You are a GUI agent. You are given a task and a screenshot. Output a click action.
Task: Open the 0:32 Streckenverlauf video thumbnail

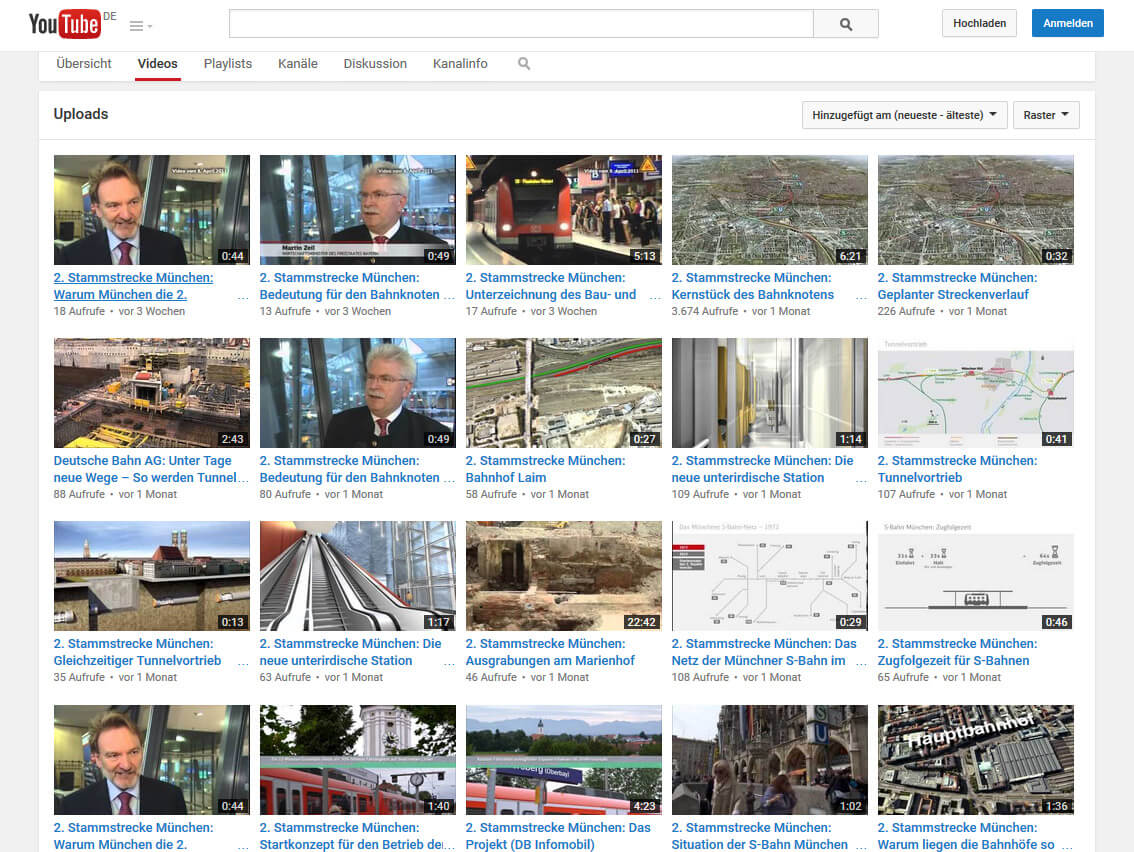(x=976, y=210)
